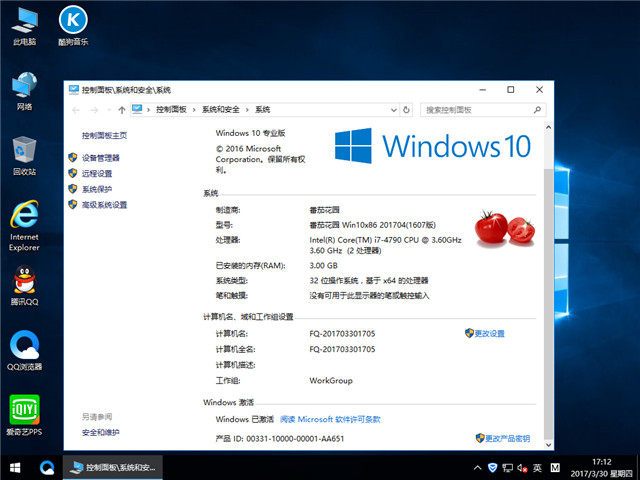Select the 系统 breadcrumb
Screen dimensions: 640x480
262,110
